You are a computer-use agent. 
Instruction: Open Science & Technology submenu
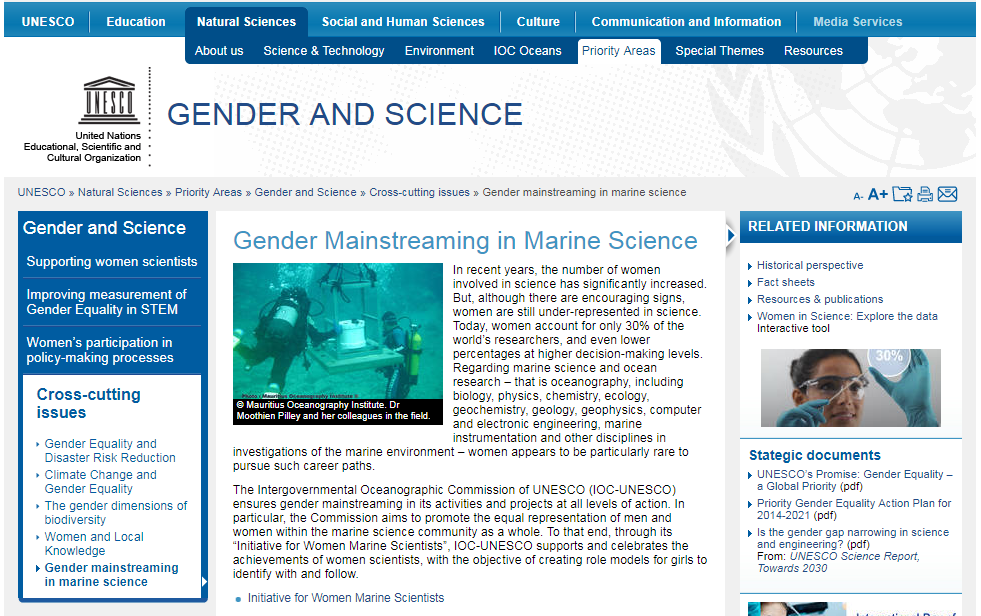[x=323, y=51]
